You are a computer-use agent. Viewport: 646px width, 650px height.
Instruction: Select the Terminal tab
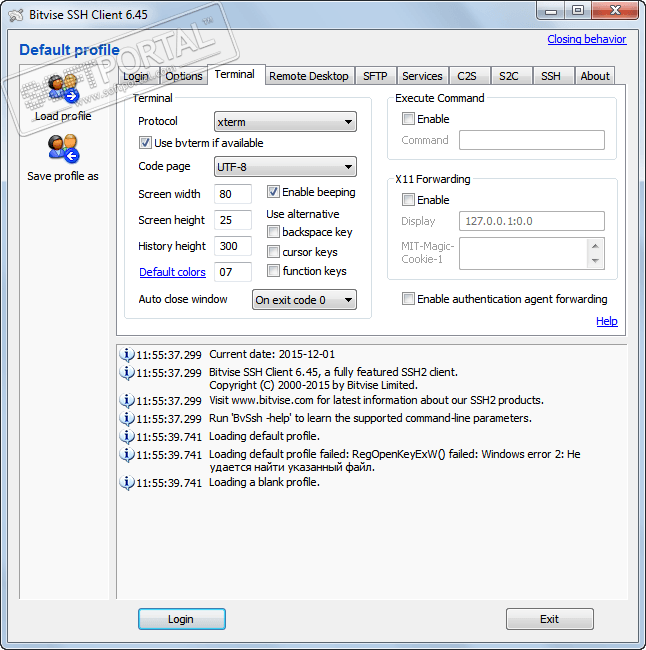click(x=235, y=75)
